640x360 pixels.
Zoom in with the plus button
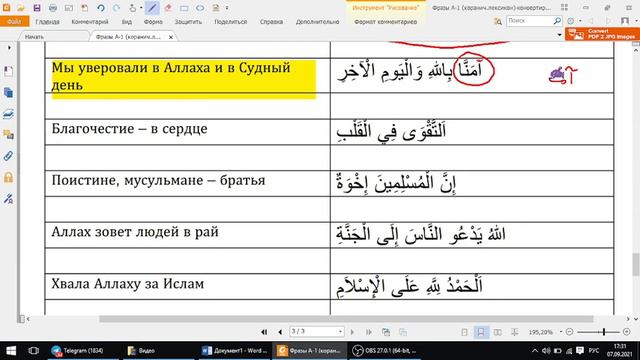click(x=627, y=332)
